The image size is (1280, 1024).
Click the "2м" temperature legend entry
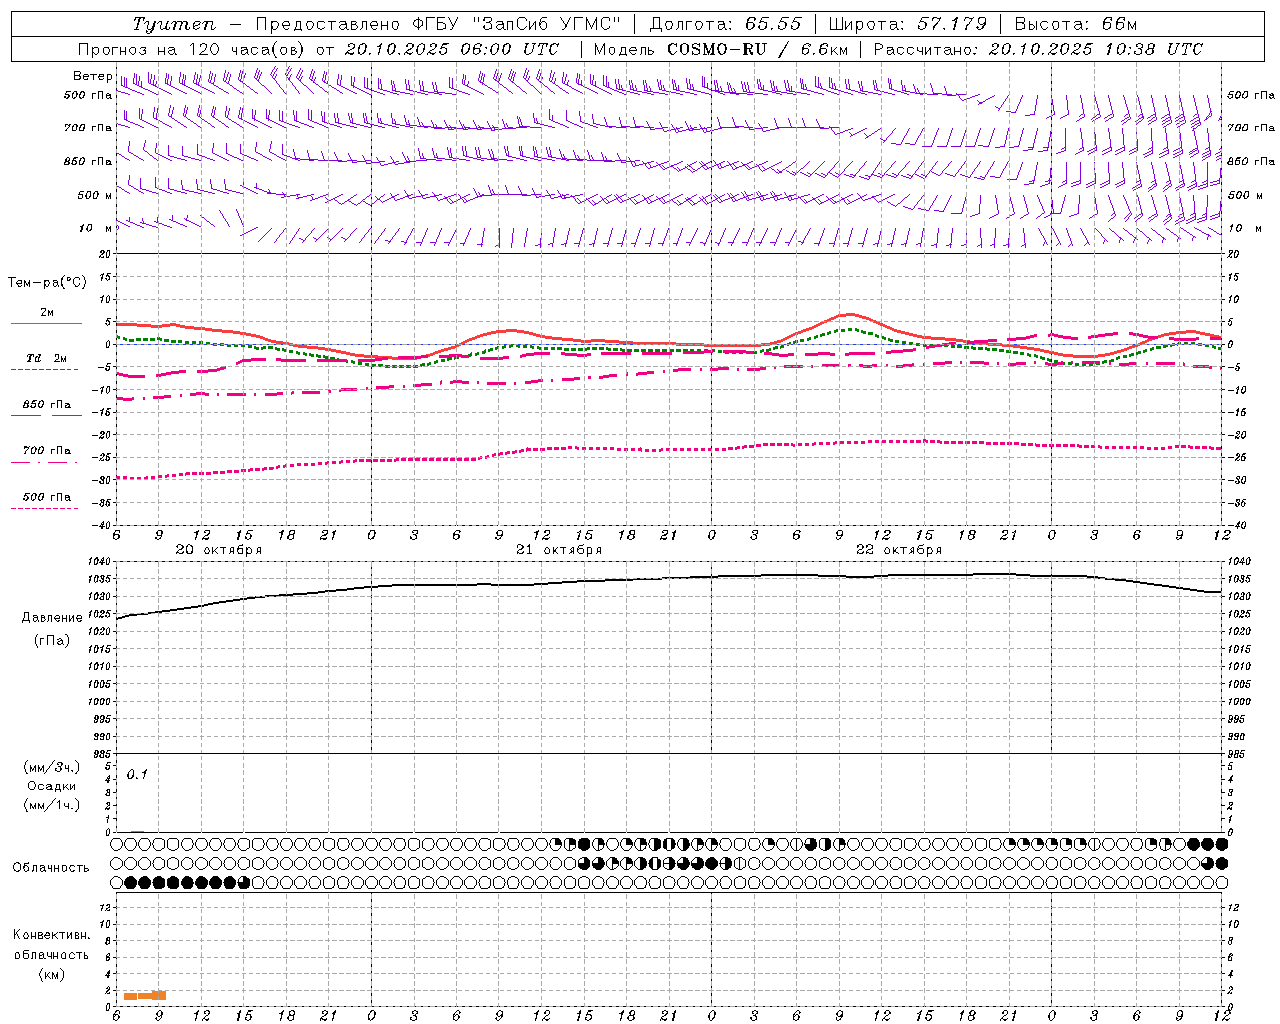(47, 313)
